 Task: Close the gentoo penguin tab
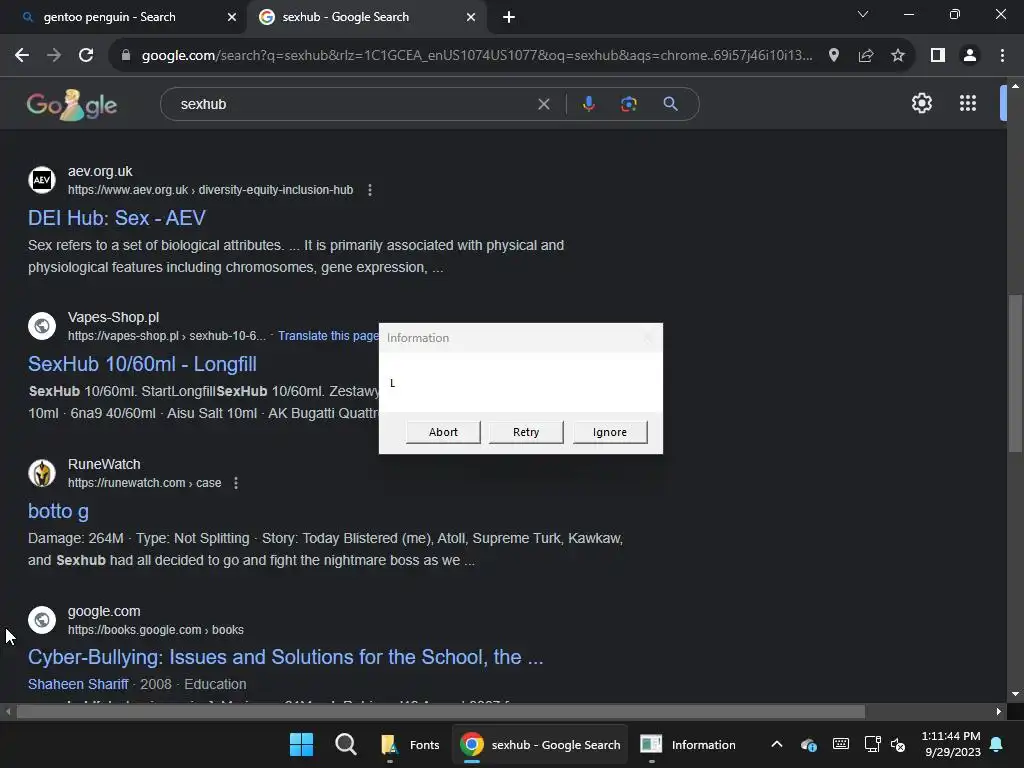[232, 17]
